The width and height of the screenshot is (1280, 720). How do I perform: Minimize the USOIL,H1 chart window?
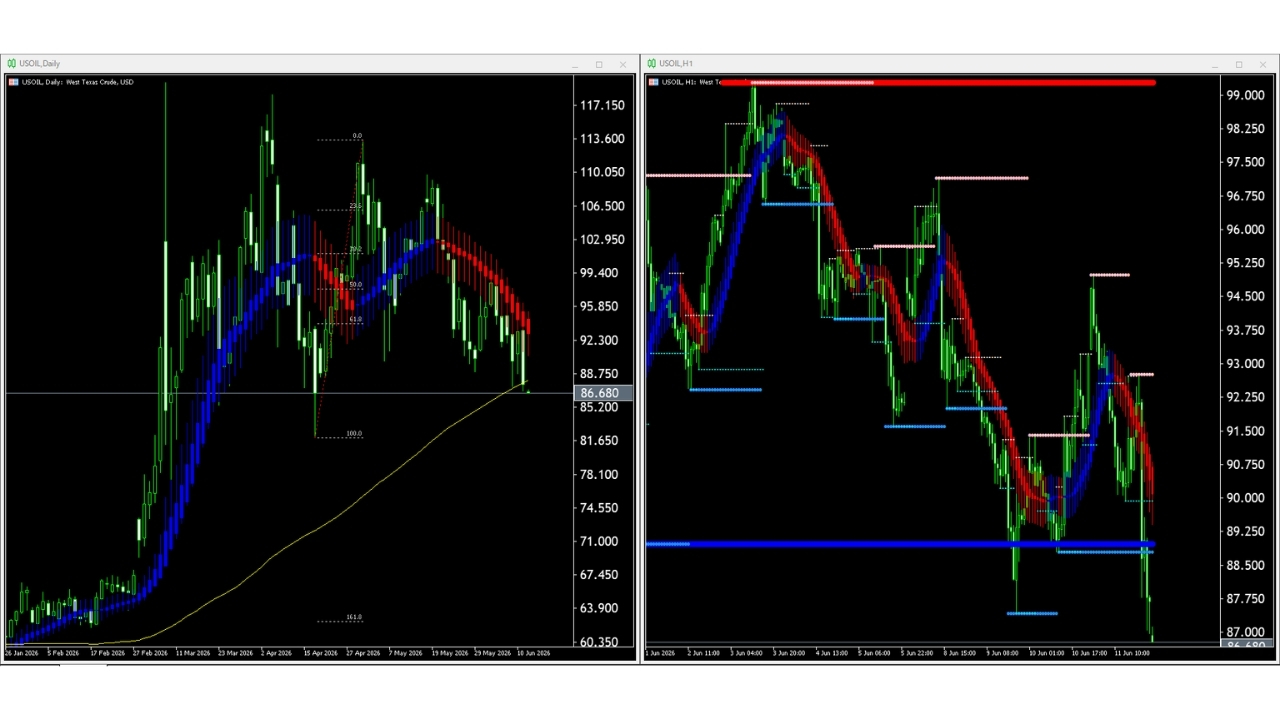point(1215,65)
